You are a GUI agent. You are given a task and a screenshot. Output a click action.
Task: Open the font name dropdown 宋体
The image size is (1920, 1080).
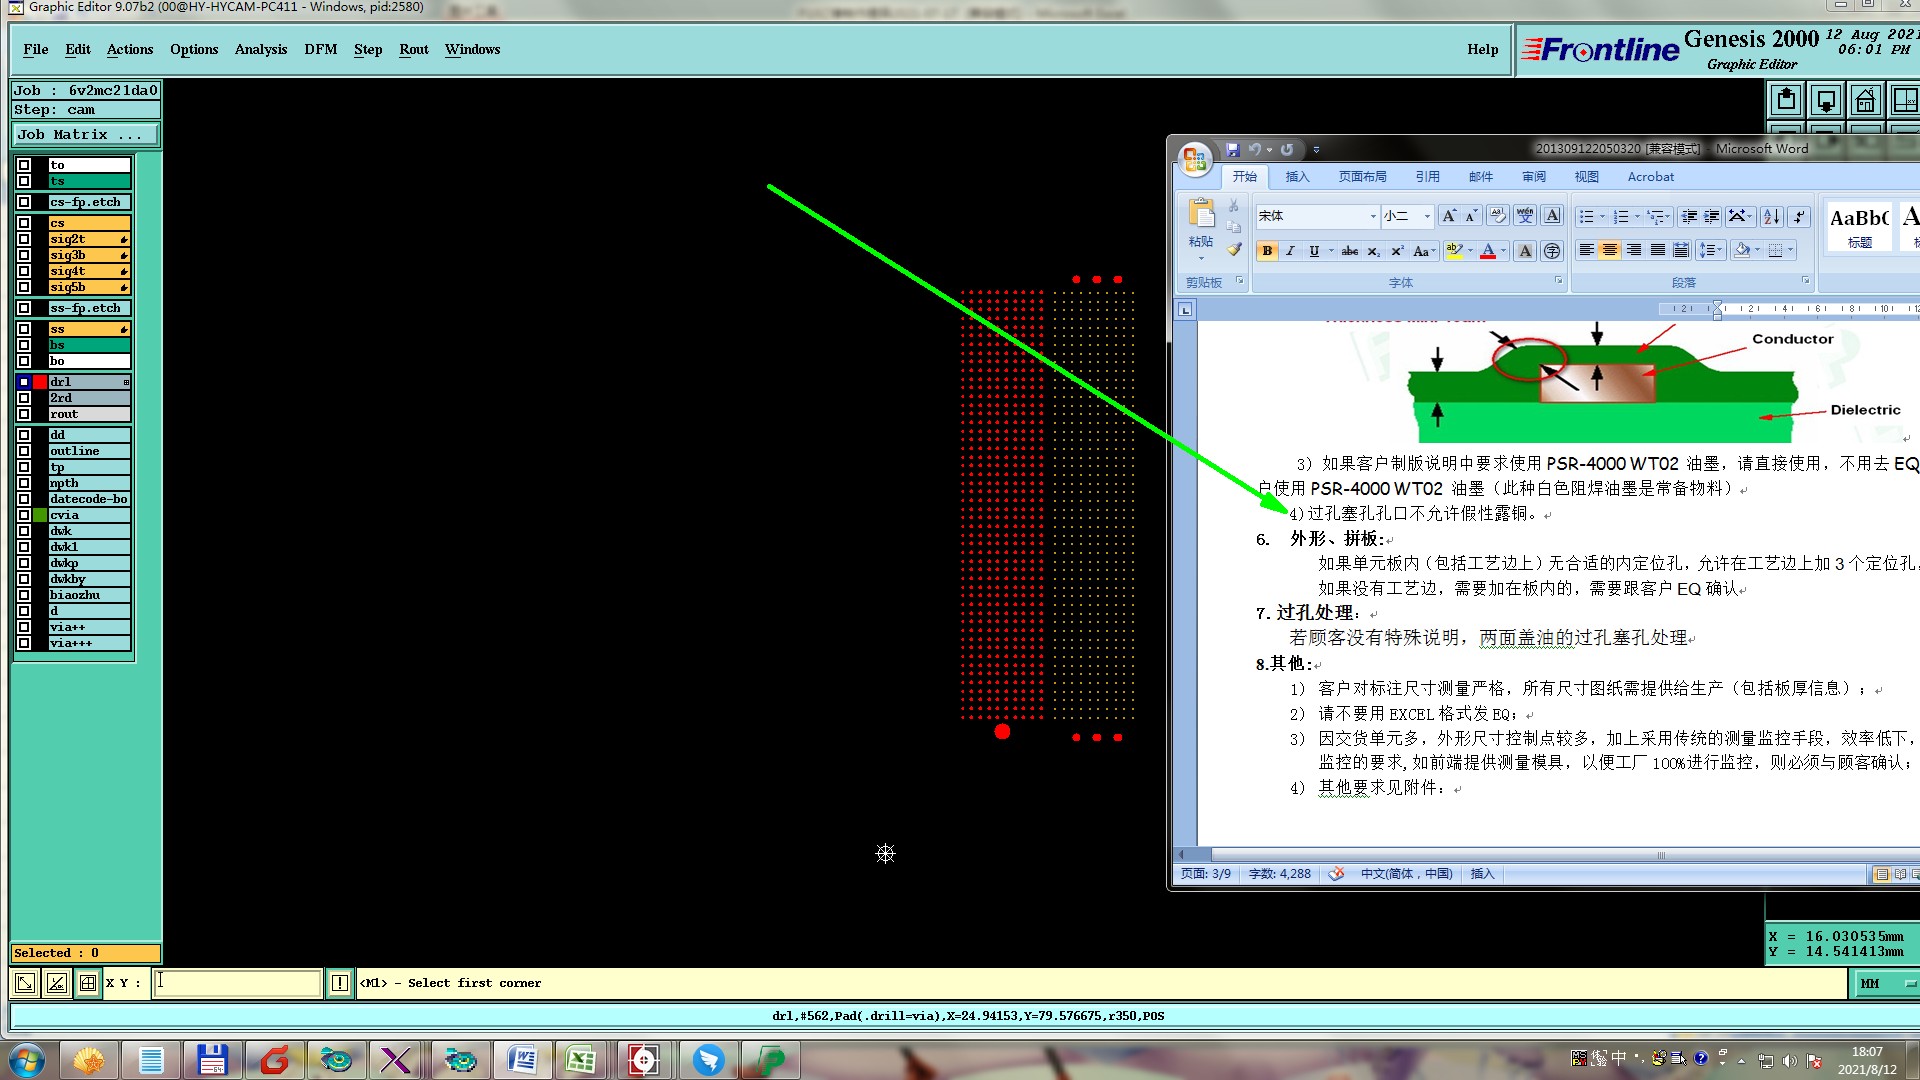click(1372, 216)
